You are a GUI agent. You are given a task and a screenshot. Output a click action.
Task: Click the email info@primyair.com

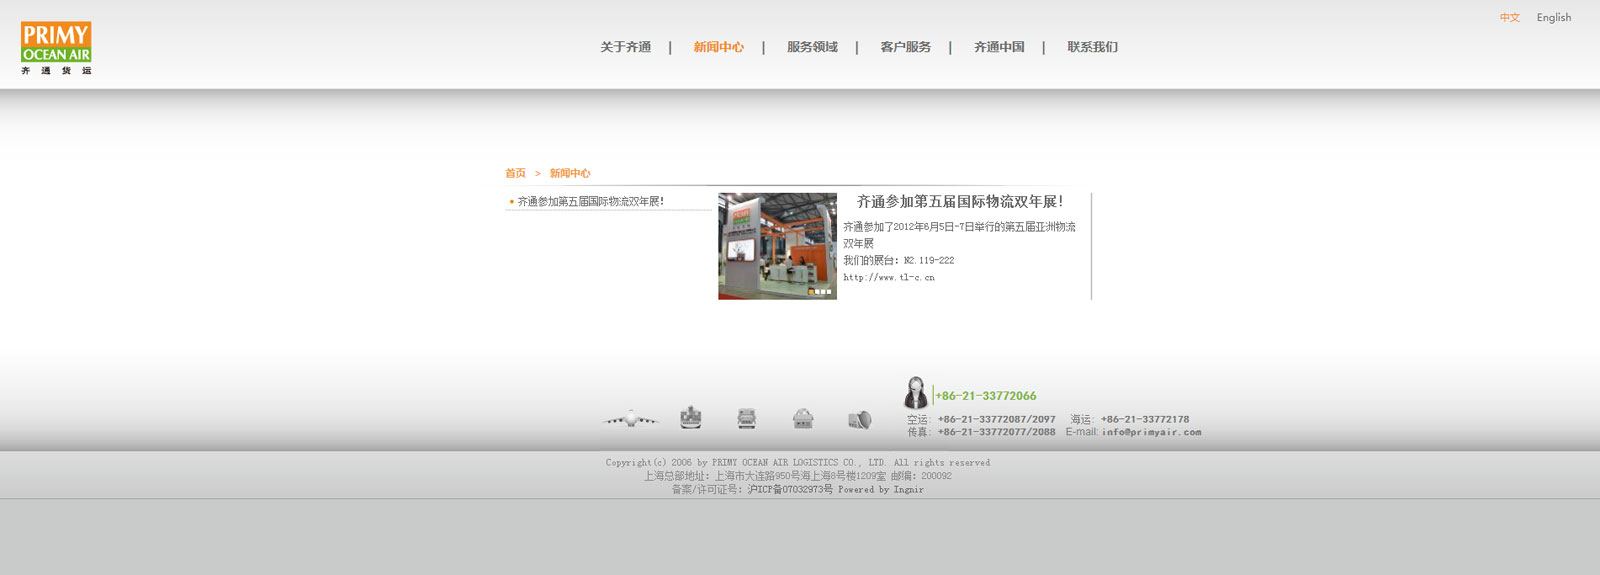[x=1152, y=432]
